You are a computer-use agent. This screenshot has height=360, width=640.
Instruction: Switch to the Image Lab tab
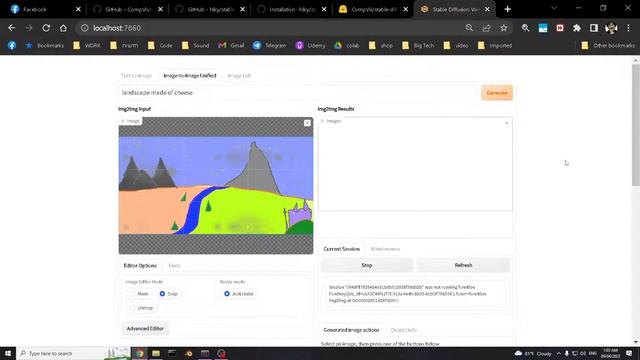click(x=239, y=76)
